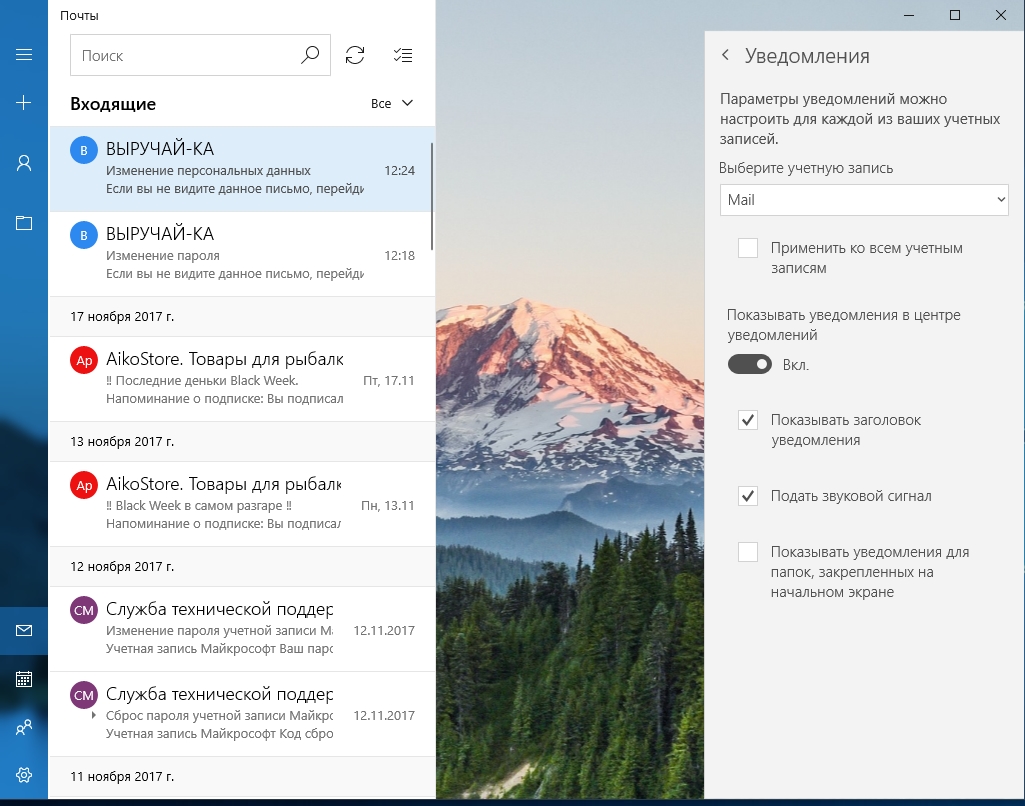The image size is (1025, 806).
Task: Focus the Поиск search field
Action: click(200, 55)
